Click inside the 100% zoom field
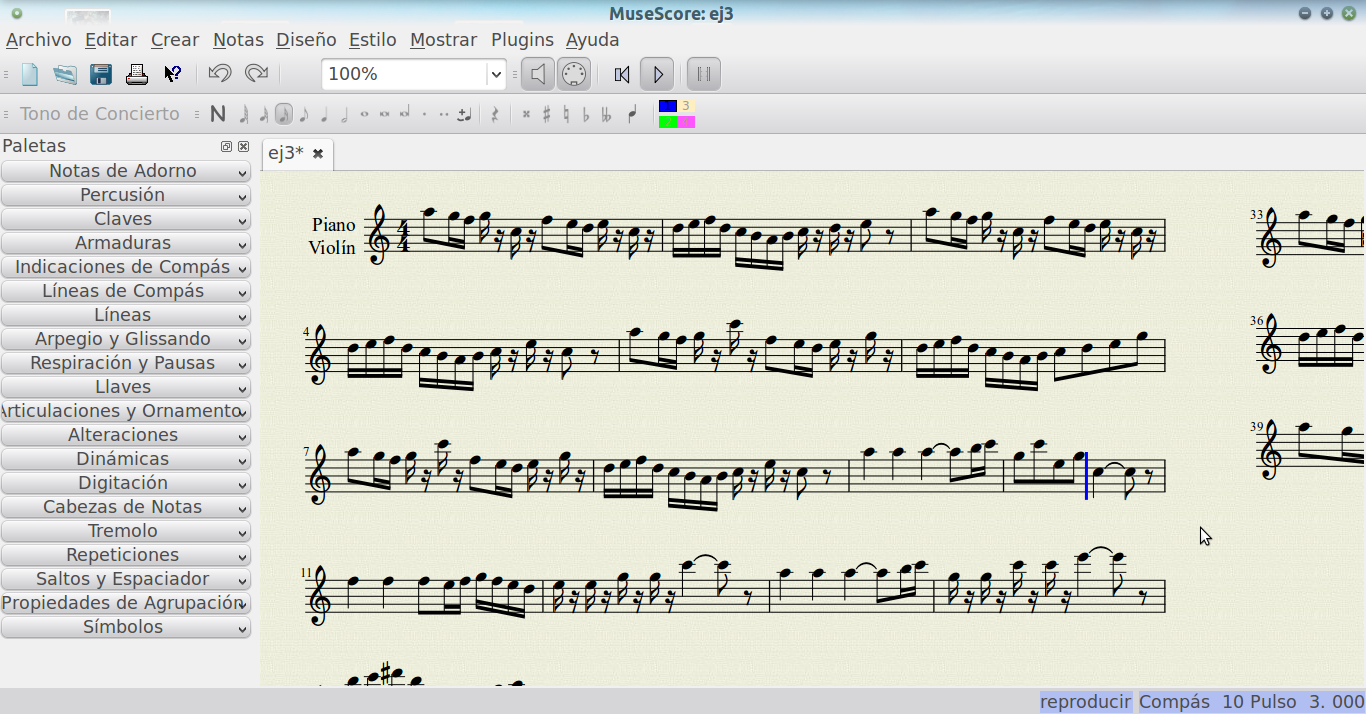Viewport: 1366px width, 714px height. tap(404, 74)
